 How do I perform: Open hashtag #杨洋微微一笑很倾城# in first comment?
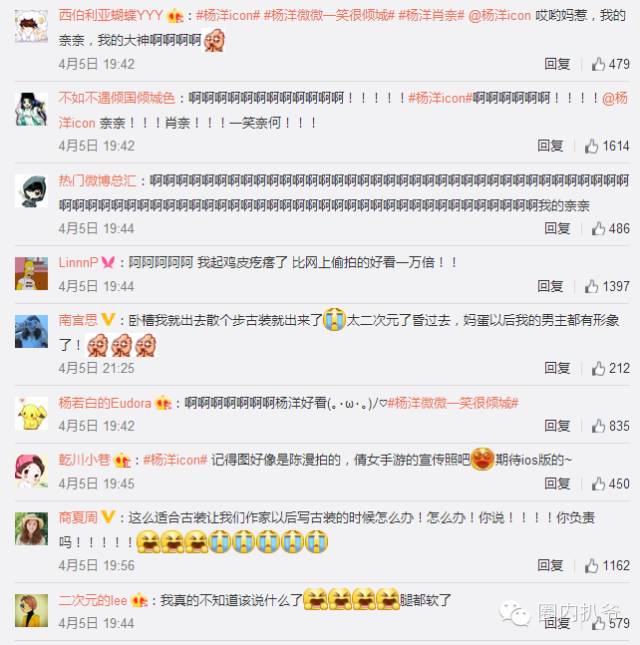pos(329,16)
